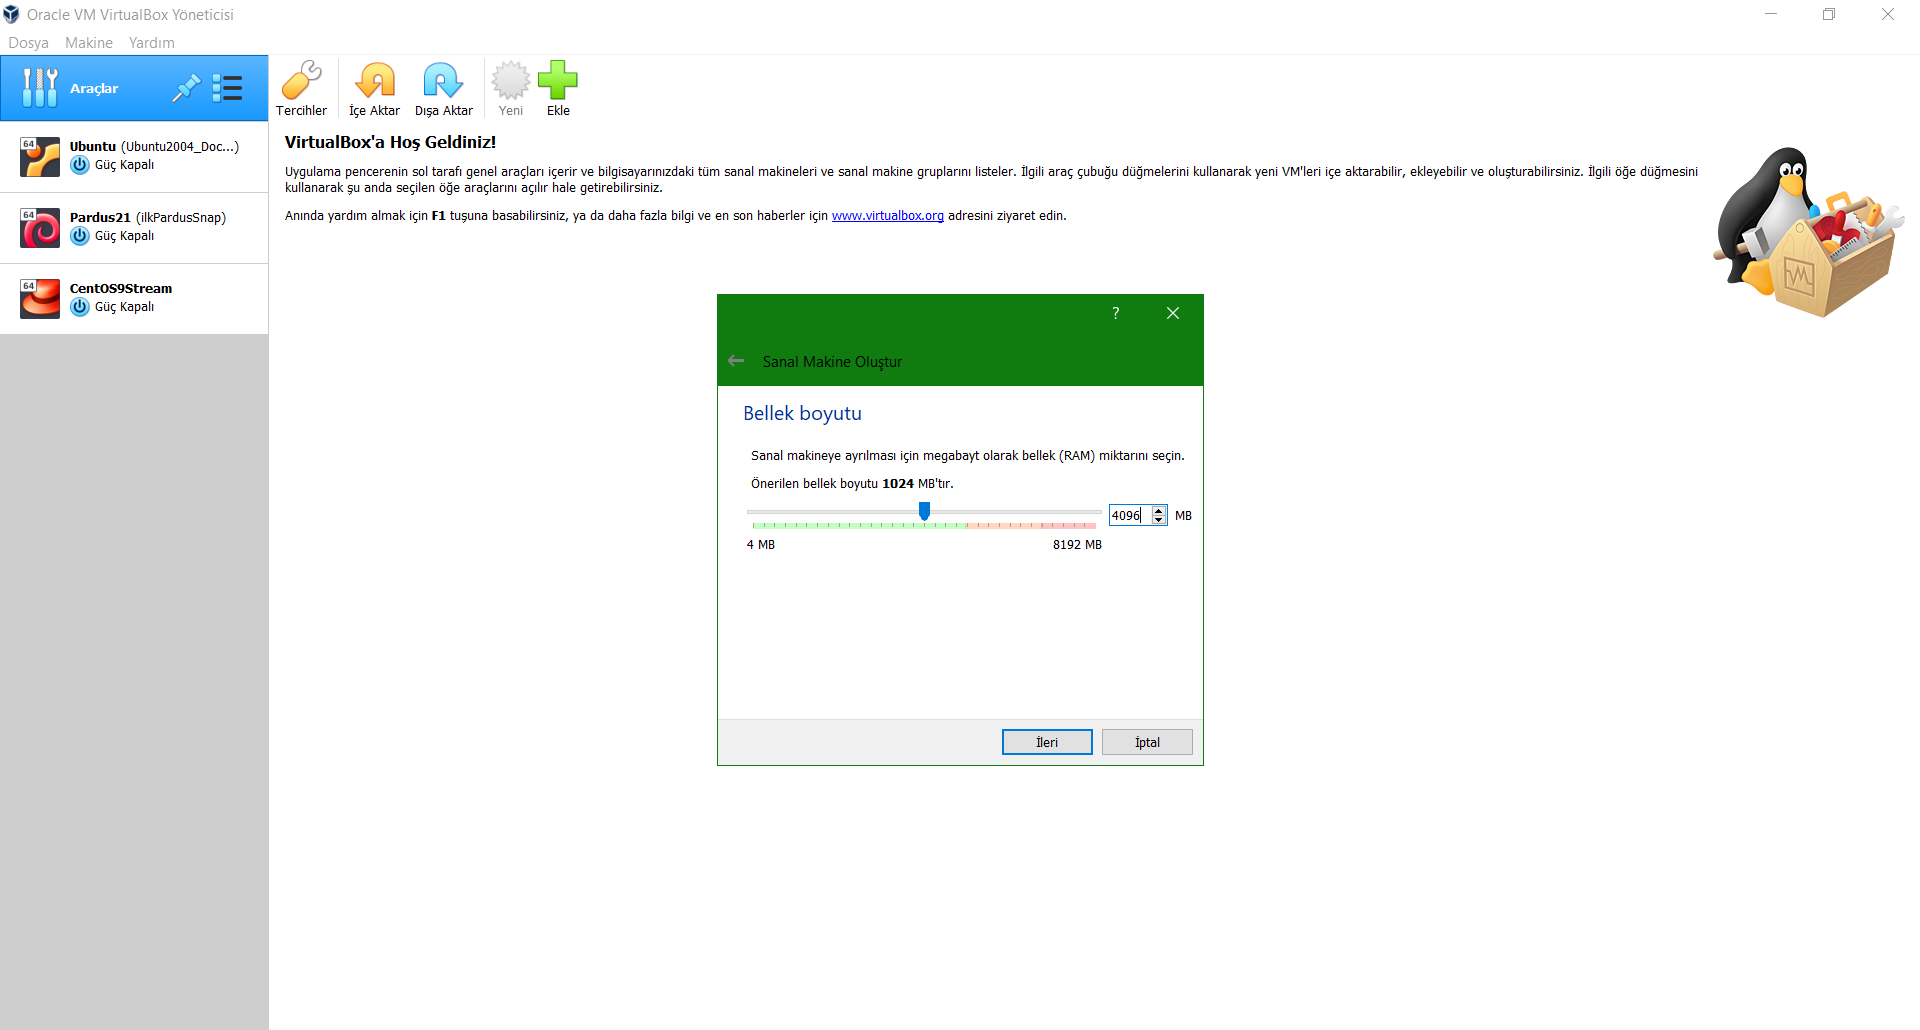Image resolution: width=1920 pixels, height=1030 pixels.
Task: Click the 4 MB minimum label
Action: pyautogui.click(x=761, y=545)
